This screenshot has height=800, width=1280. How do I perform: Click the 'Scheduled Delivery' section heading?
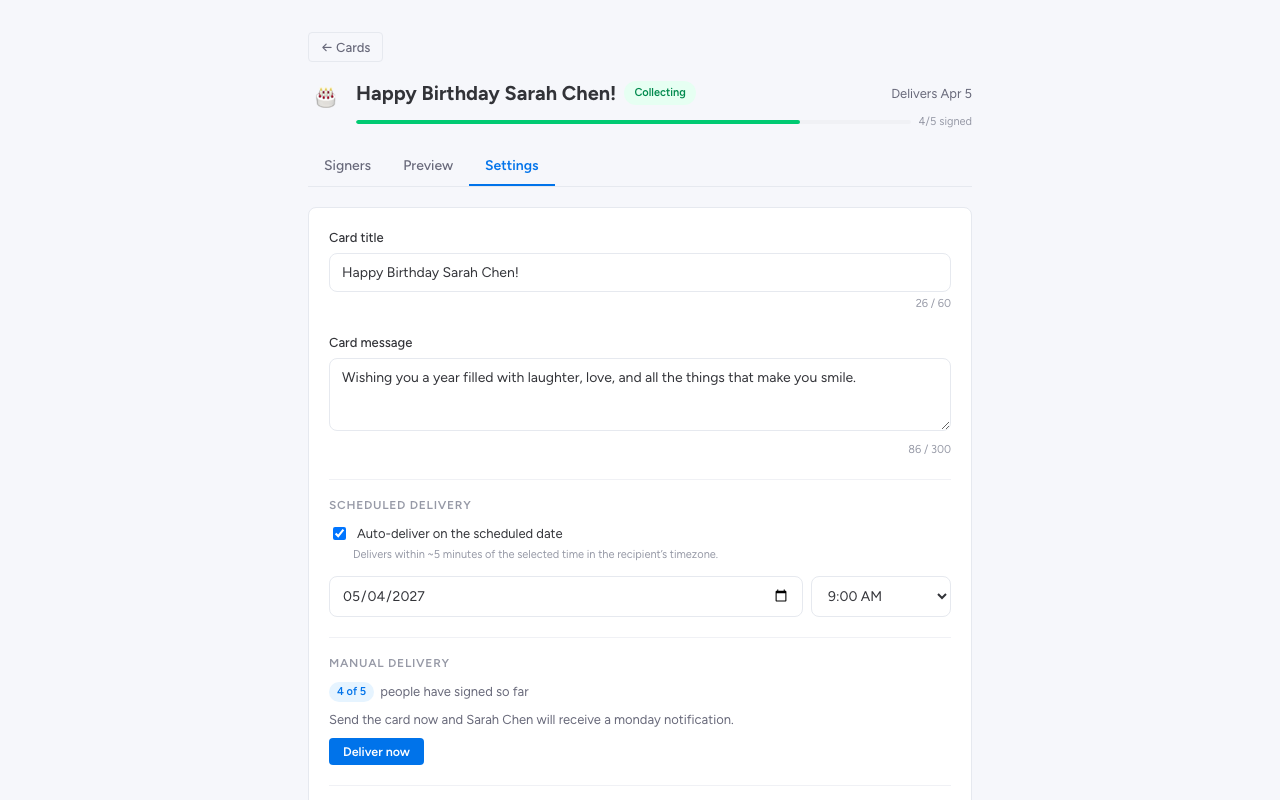[400, 505]
